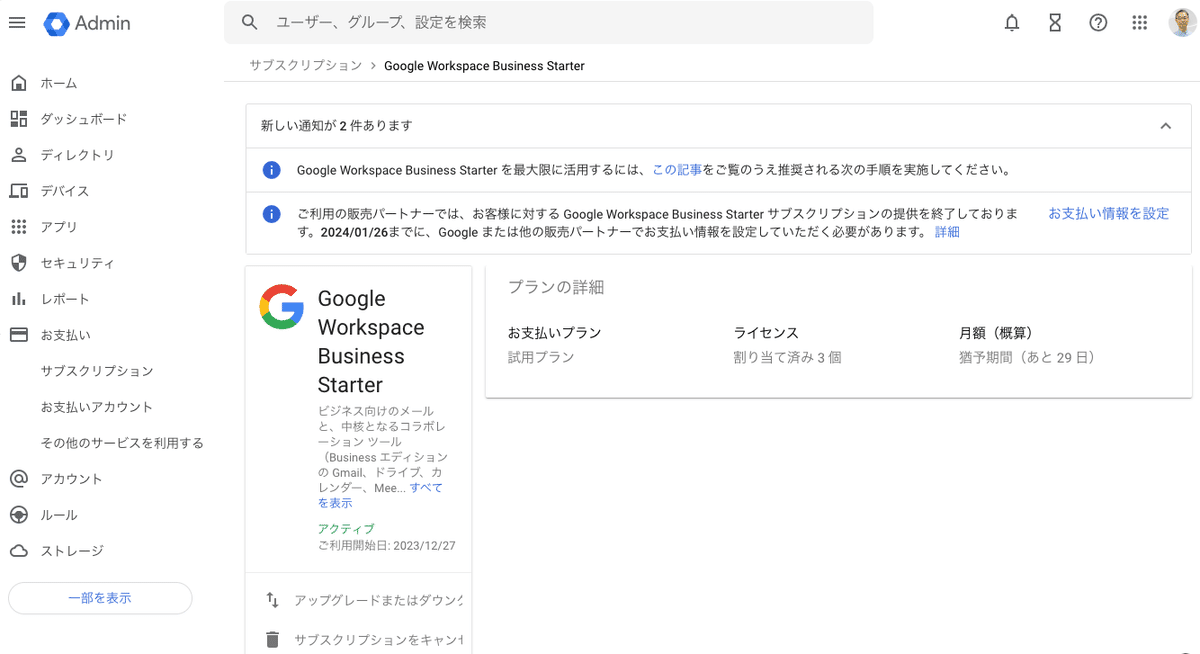Click the ストレージ cloud icon
This screenshot has width=1200, height=654.
(x=18, y=551)
